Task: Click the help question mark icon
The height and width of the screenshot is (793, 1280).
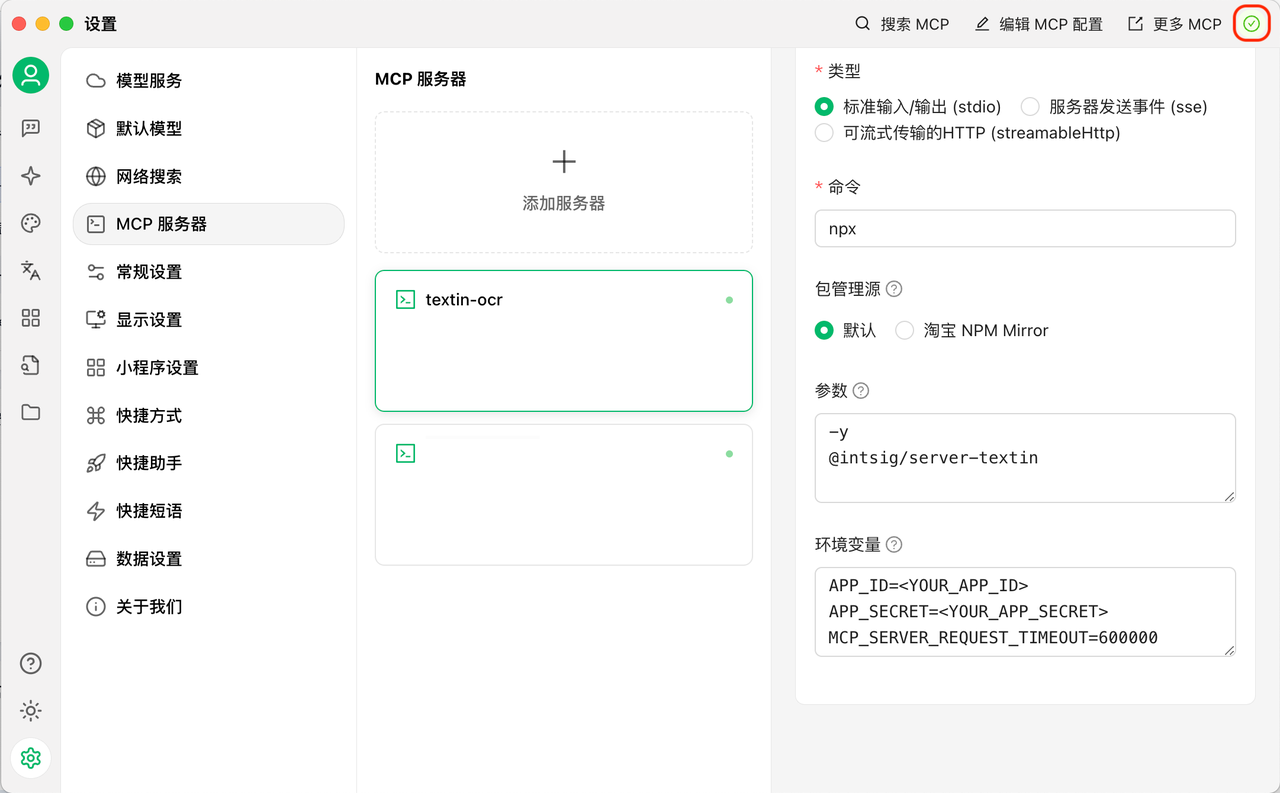Action: tap(30, 663)
